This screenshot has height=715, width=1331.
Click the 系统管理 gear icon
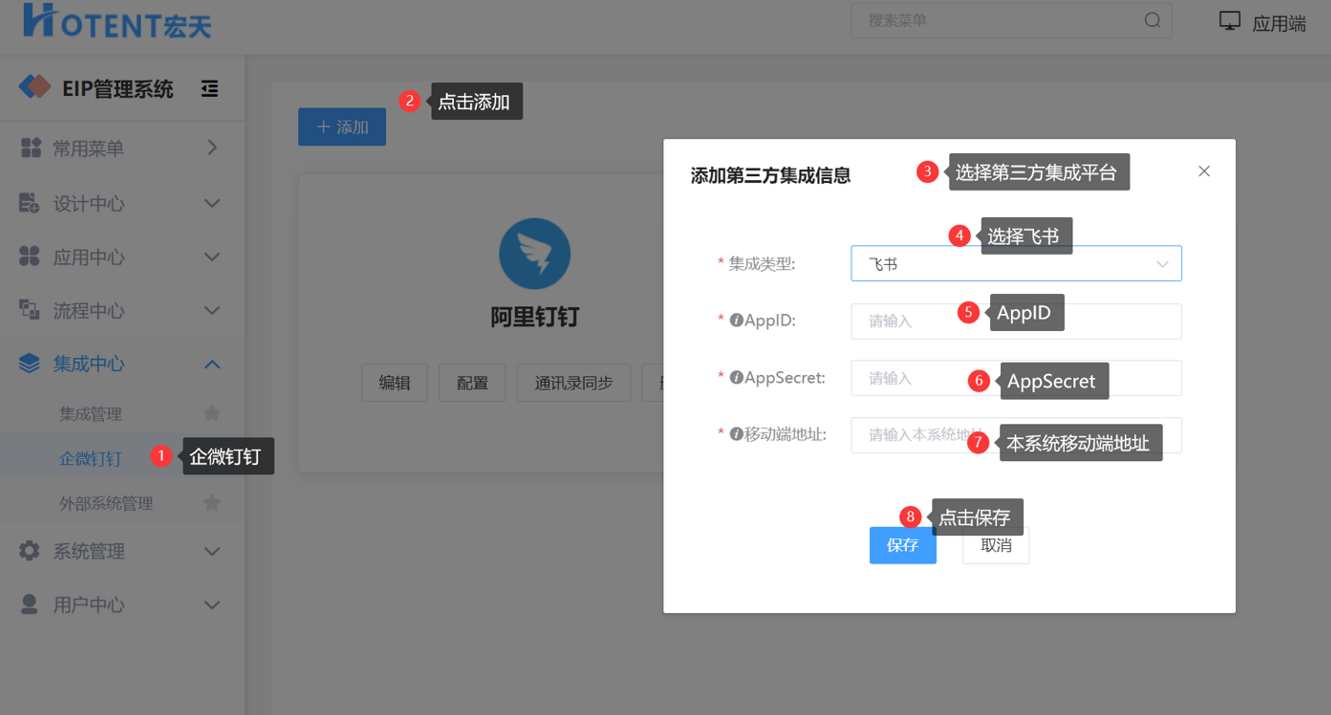click(30, 550)
